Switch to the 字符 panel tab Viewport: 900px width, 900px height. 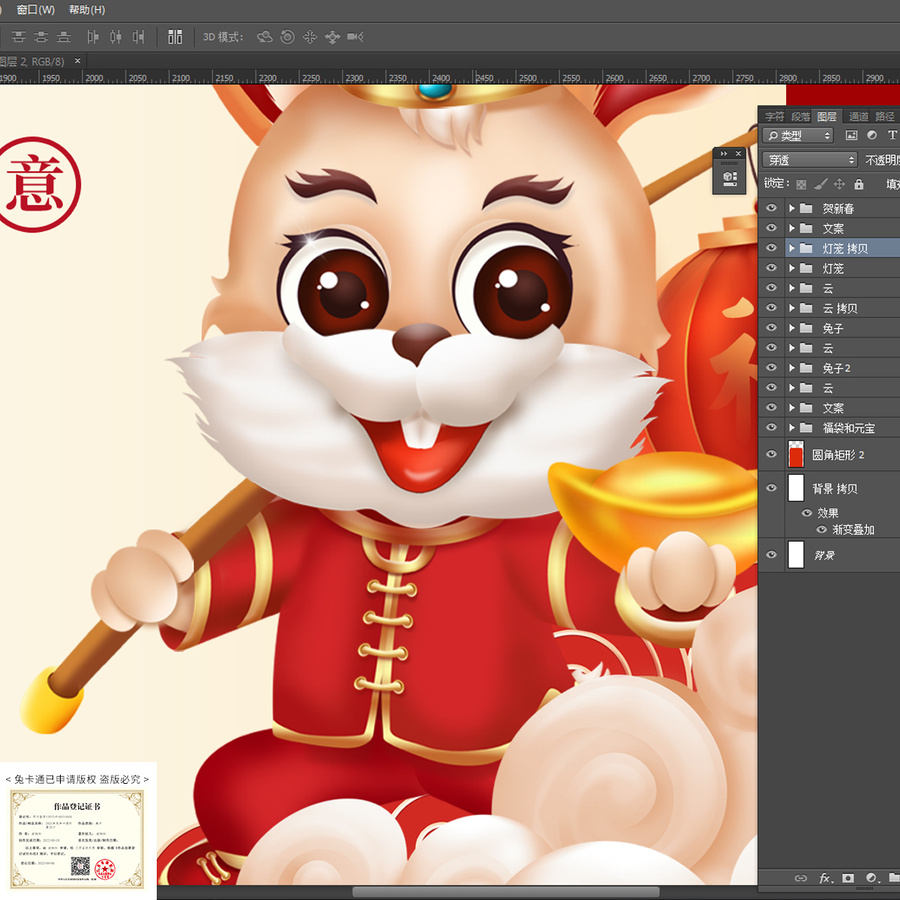tap(774, 117)
